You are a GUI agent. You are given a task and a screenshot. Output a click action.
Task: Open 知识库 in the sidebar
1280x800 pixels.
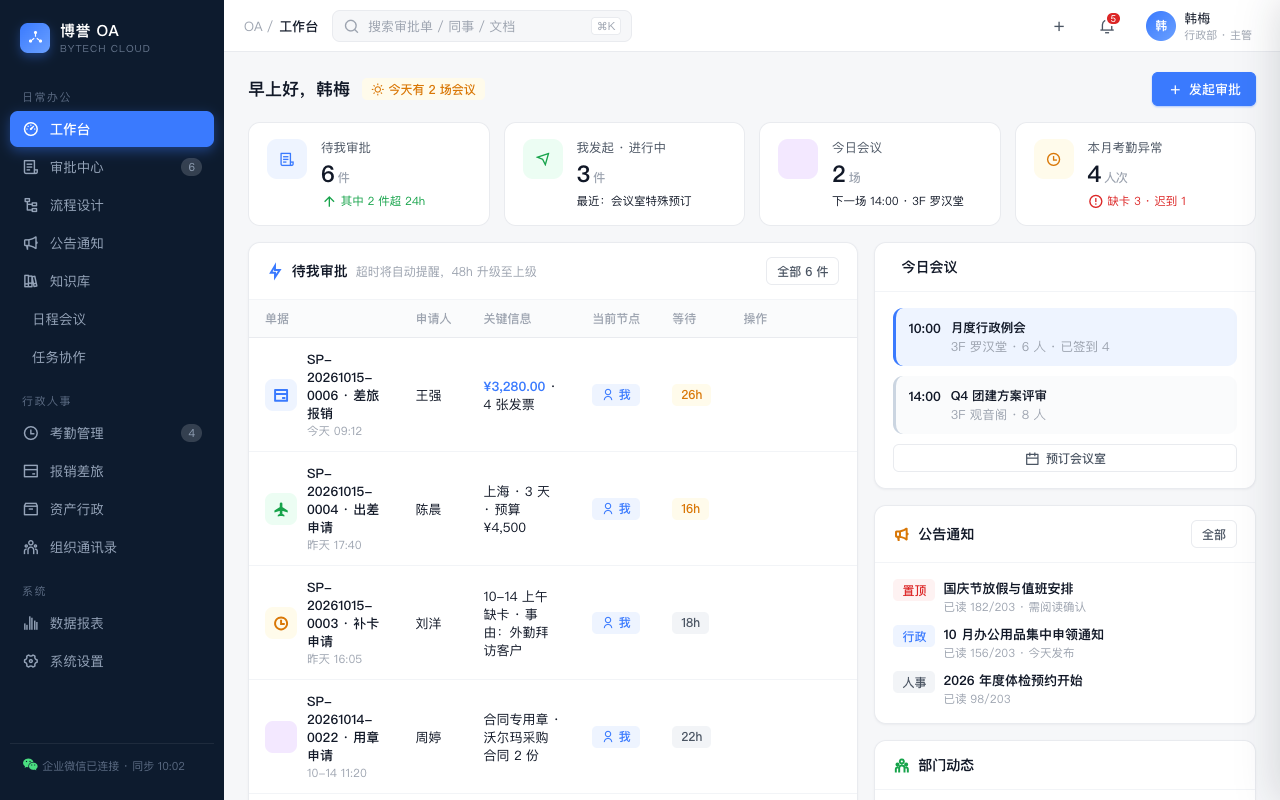tap(112, 281)
